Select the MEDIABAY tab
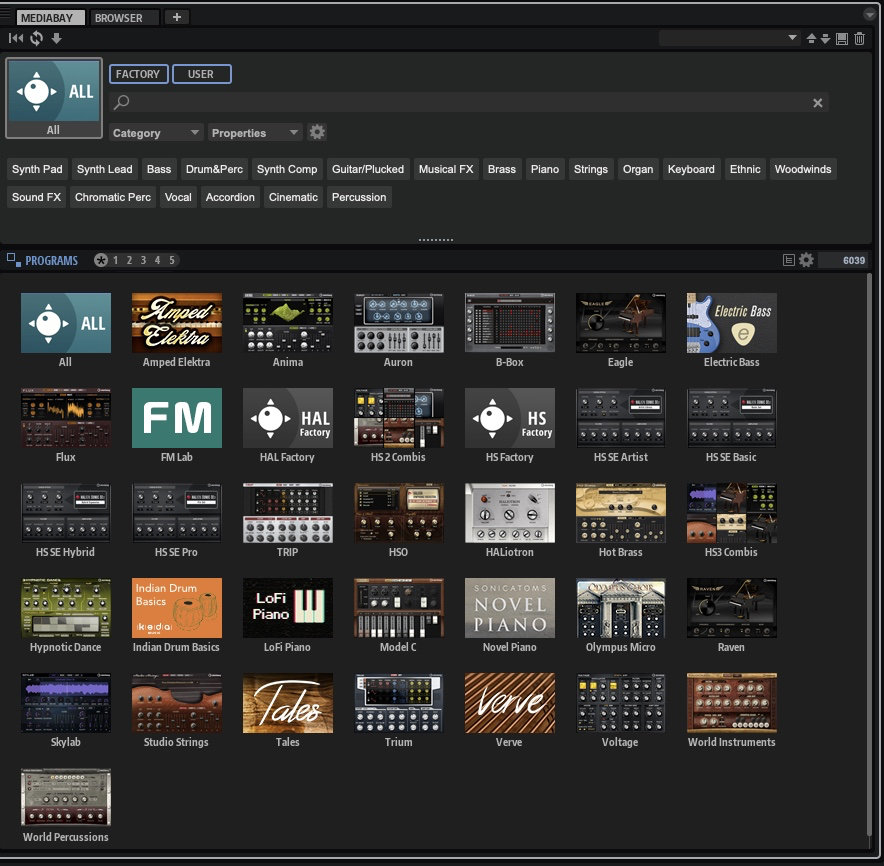The width and height of the screenshot is (884, 866). pyautogui.click(x=51, y=17)
